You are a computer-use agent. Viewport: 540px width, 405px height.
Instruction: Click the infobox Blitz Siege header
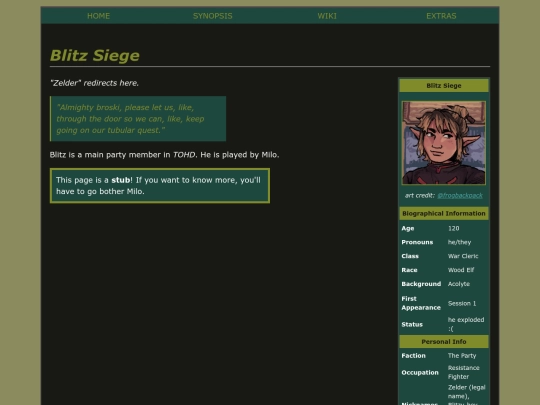[444, 86]
